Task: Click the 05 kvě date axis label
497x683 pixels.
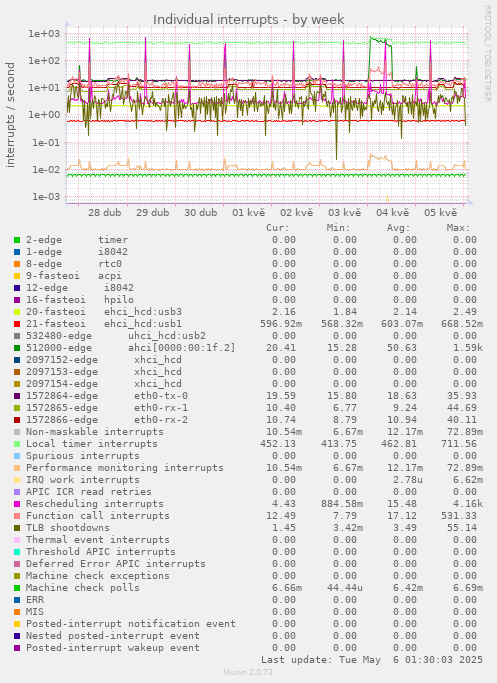Action: click(441, 213)
